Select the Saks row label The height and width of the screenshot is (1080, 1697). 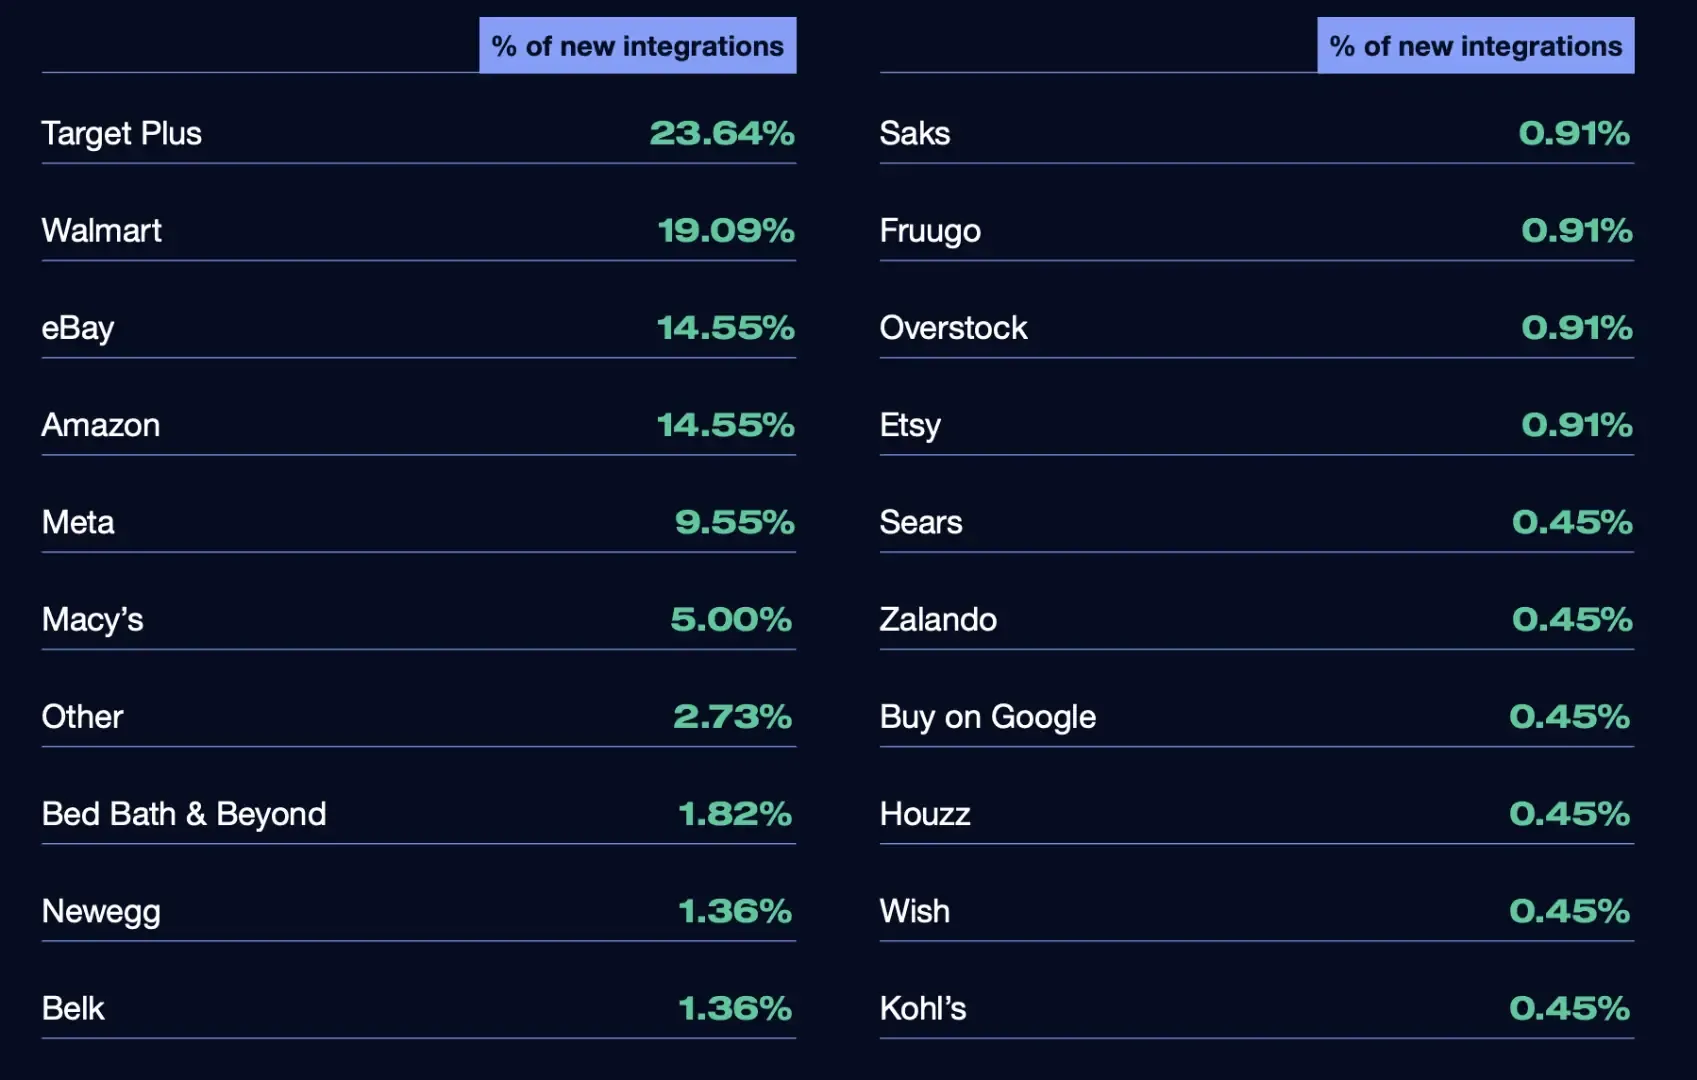(x=915, y=134)
